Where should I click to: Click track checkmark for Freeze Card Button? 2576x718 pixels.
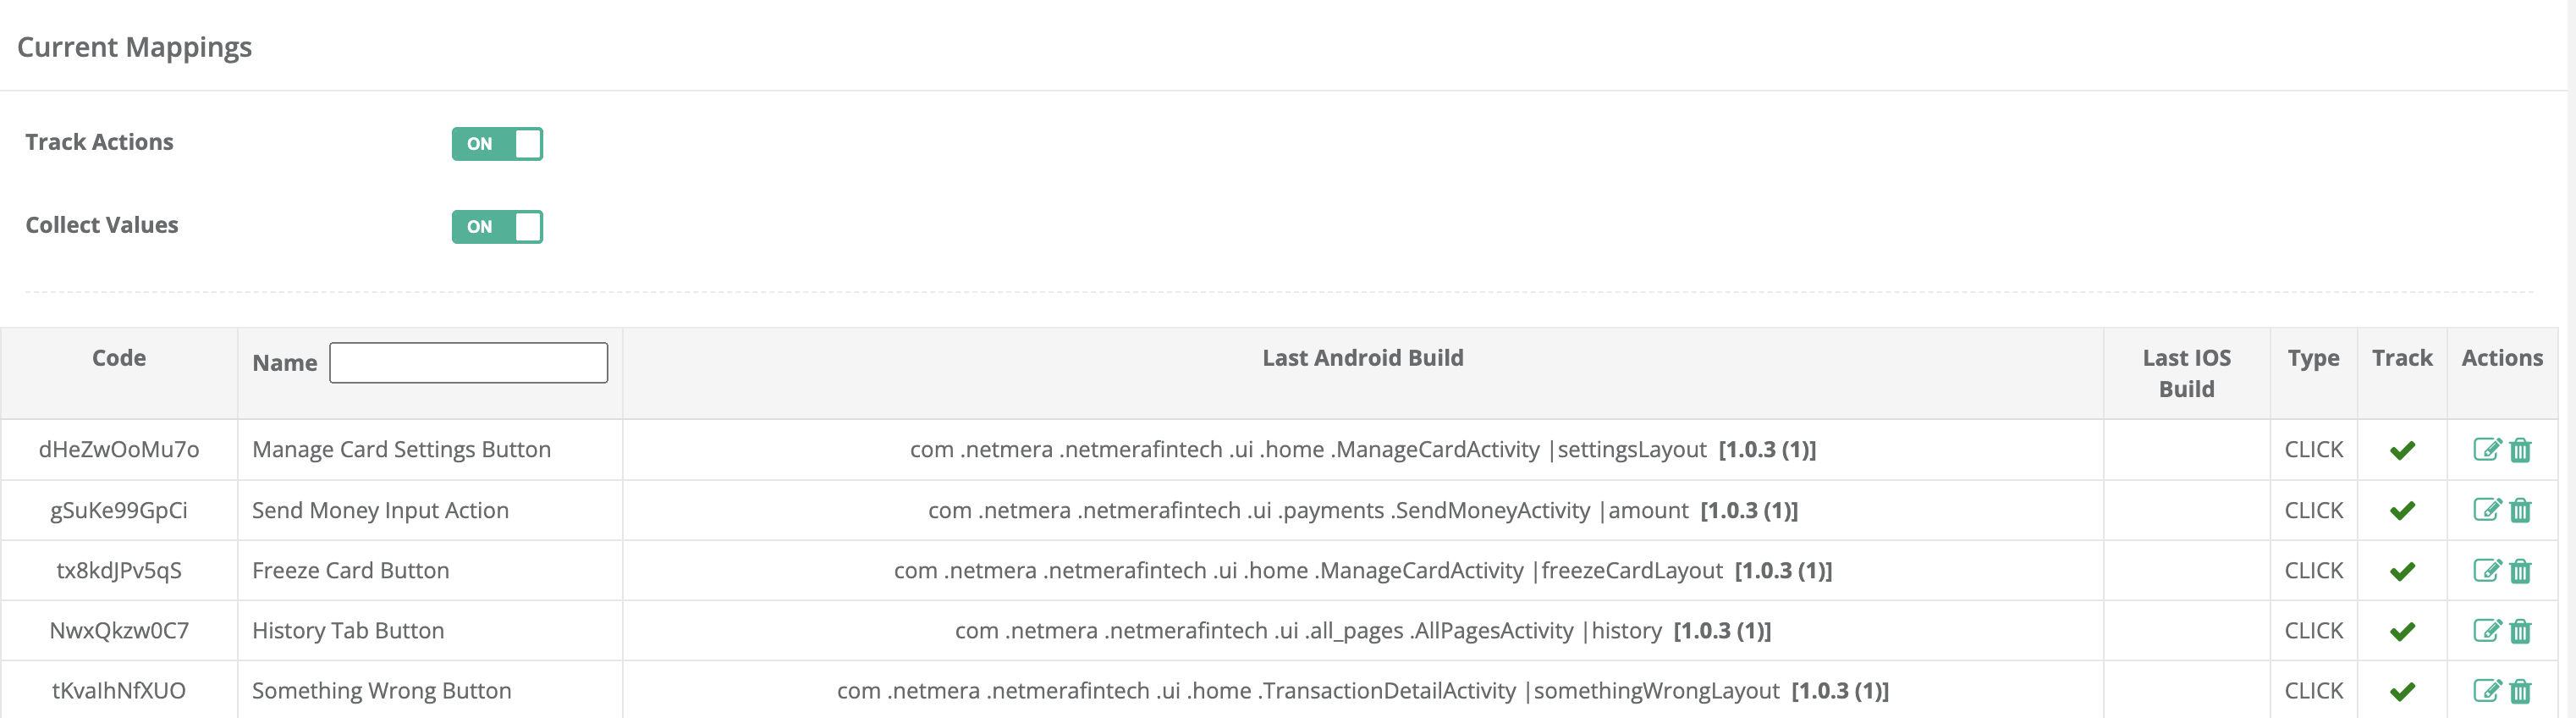(2402, 571)
